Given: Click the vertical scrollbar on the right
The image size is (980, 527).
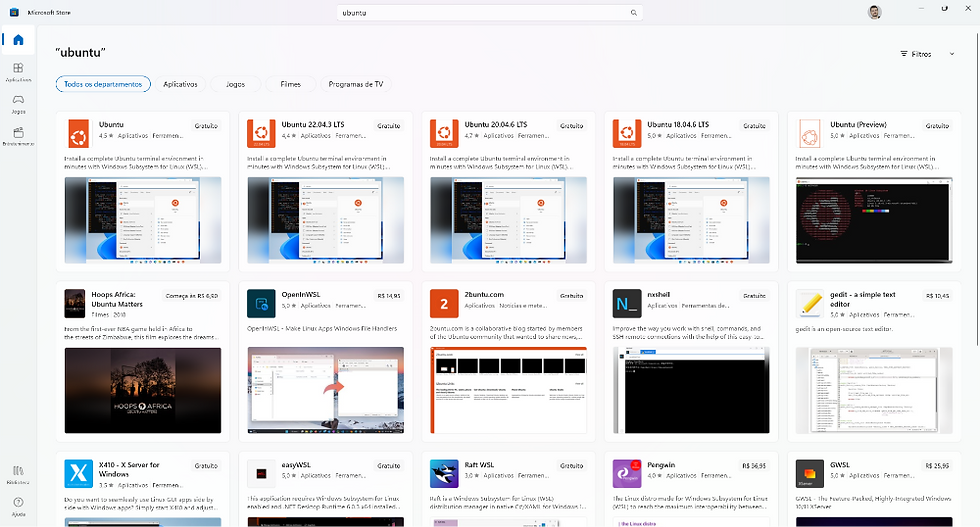Looking at the screenshot, I should pyautogui.click(x=977, y=188).
